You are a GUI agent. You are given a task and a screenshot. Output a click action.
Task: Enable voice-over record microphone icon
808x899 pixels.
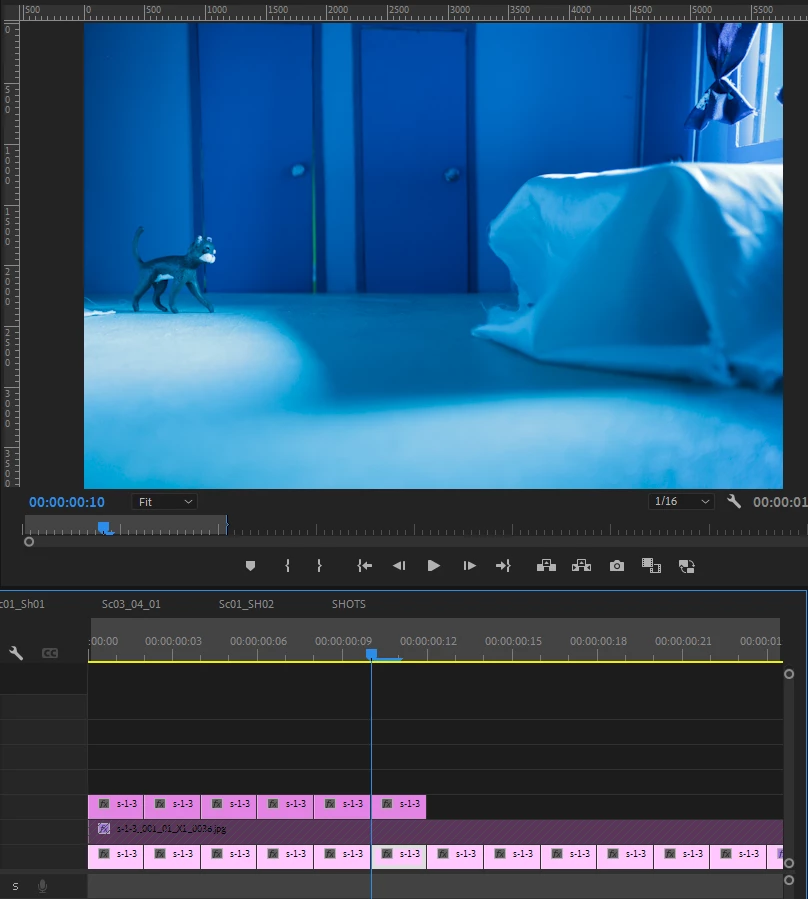point(42,886)
